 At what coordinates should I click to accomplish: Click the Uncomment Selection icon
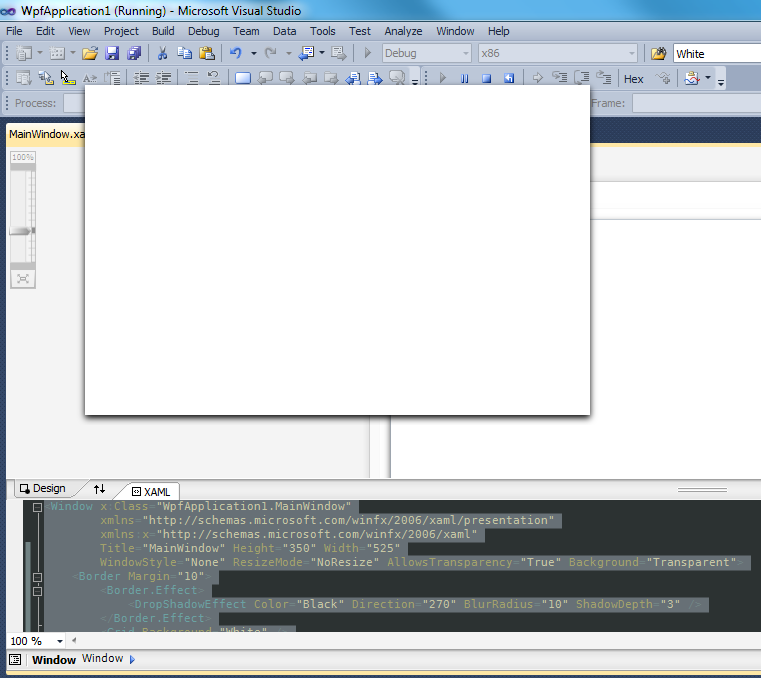[x=214, y=78]
